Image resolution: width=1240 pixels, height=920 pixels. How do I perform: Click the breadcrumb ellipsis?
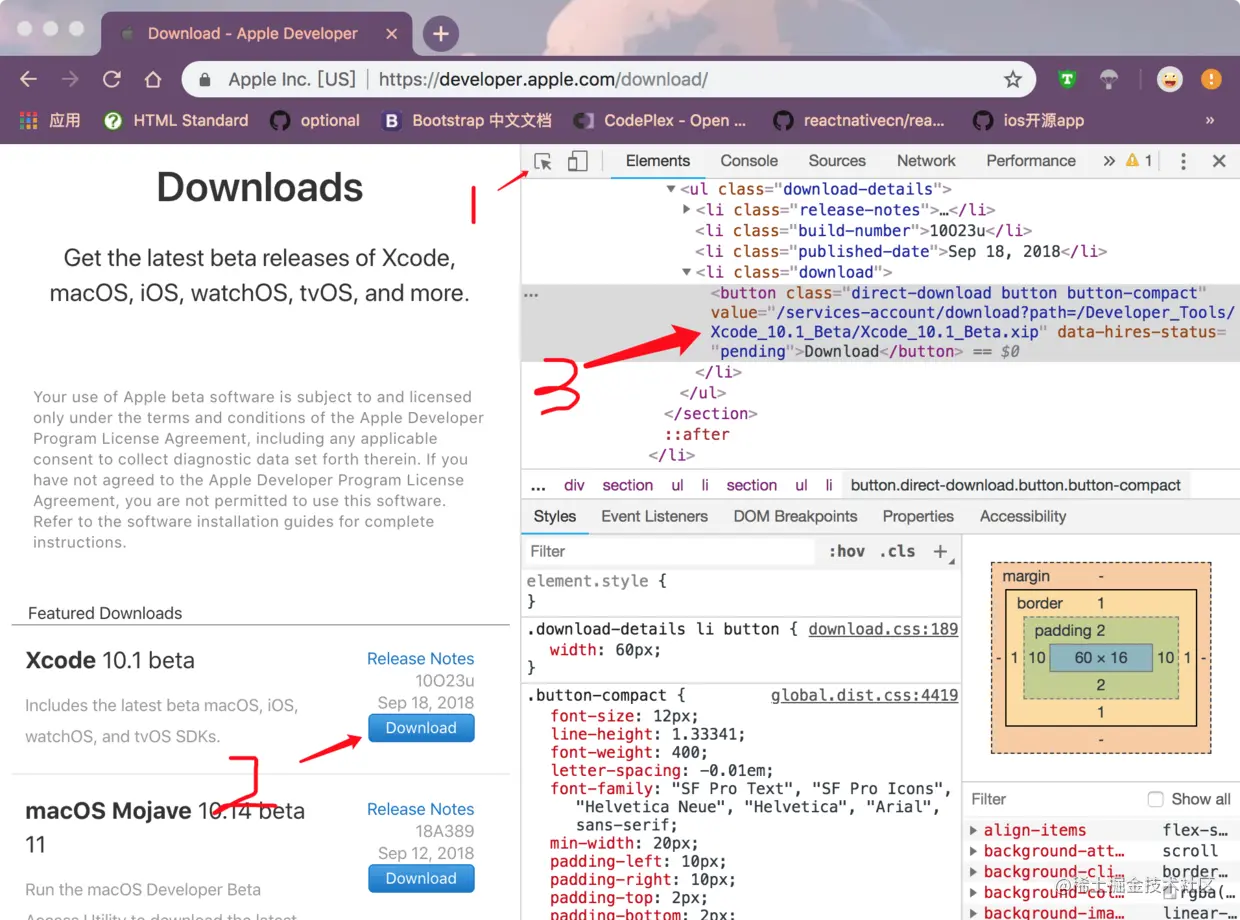pos(539,486)
